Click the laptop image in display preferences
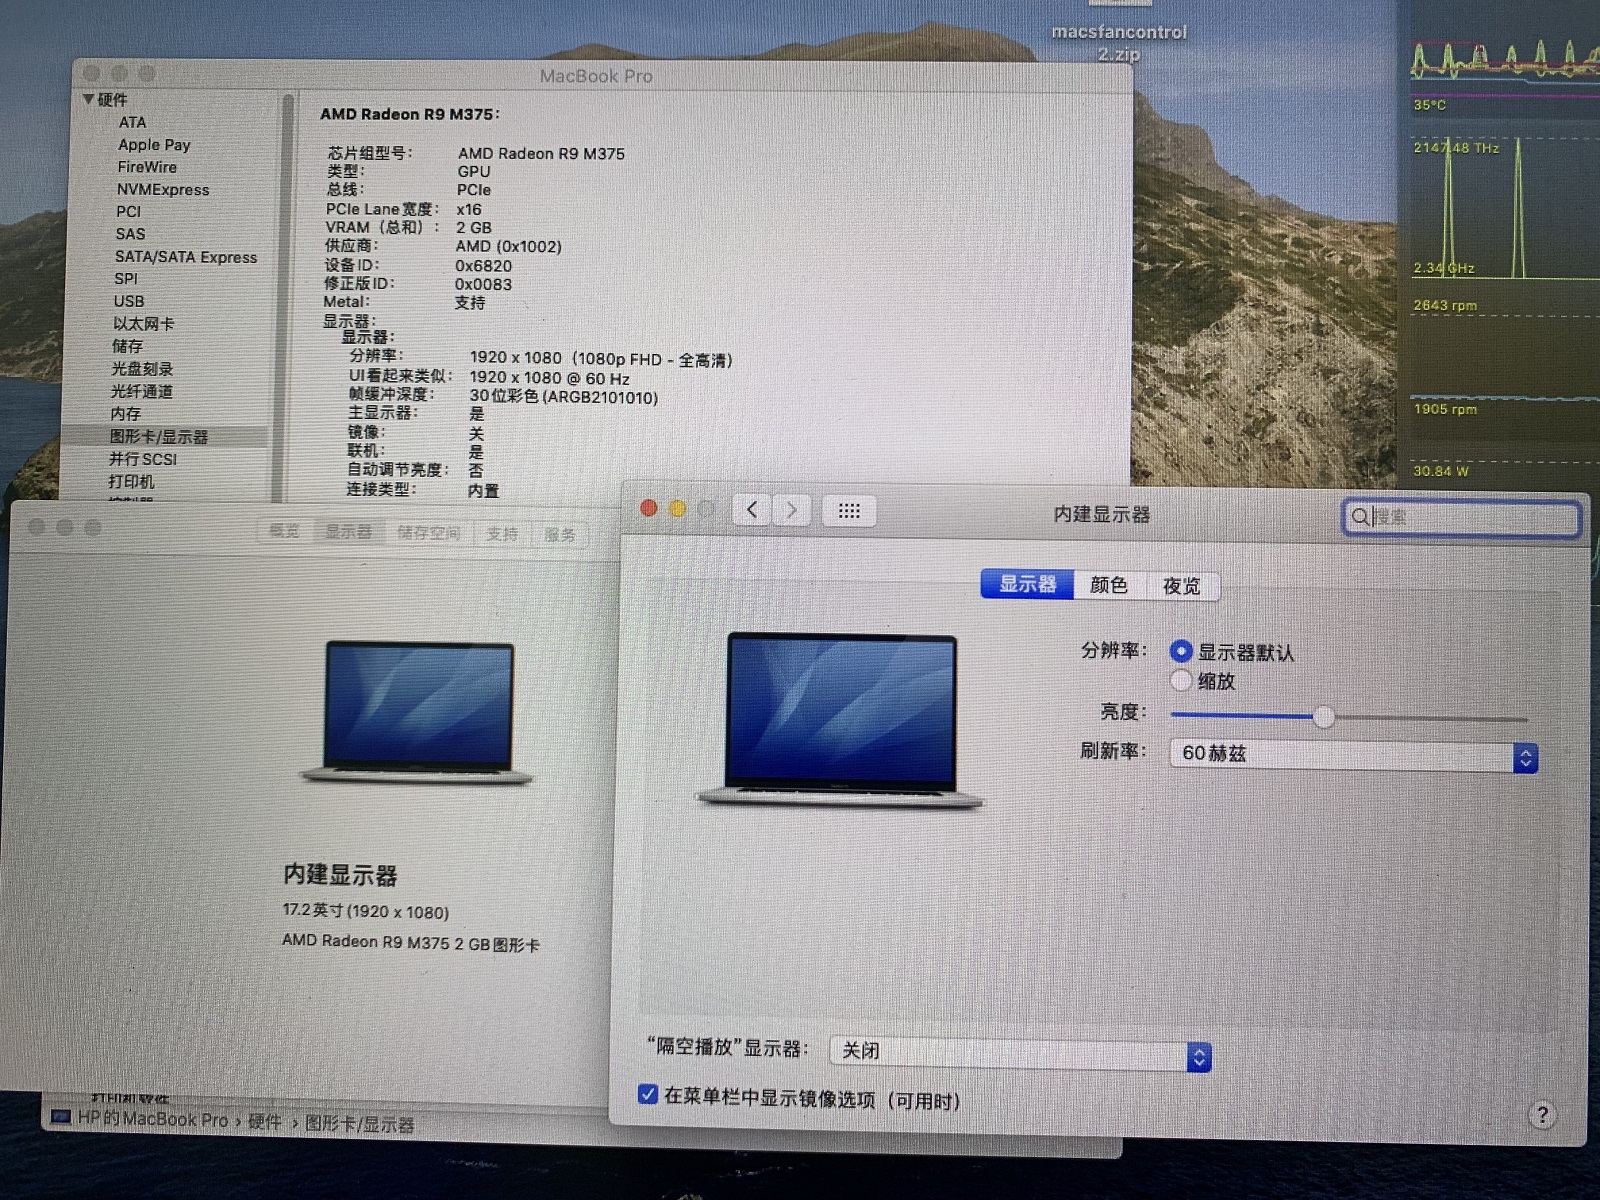The width and height of the screenshot is (1600, 1200). [x=840, y=719]
